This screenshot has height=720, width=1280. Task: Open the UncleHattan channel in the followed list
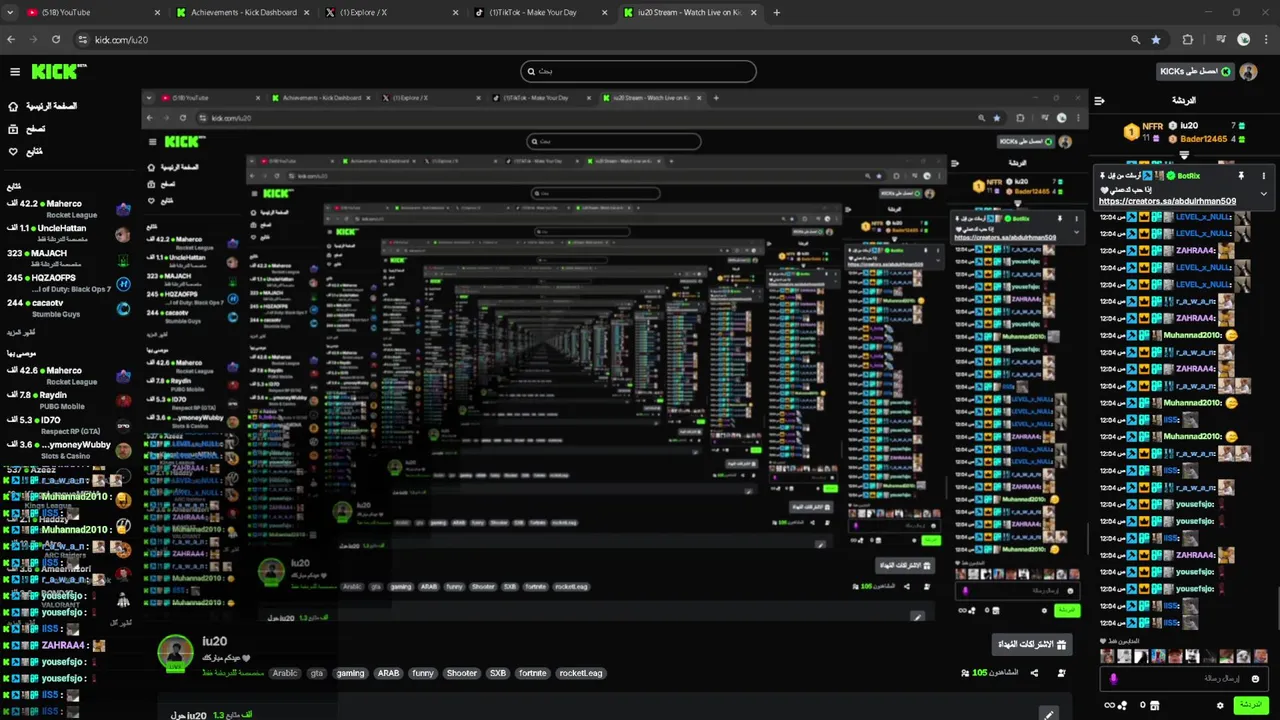coord(68,234)
